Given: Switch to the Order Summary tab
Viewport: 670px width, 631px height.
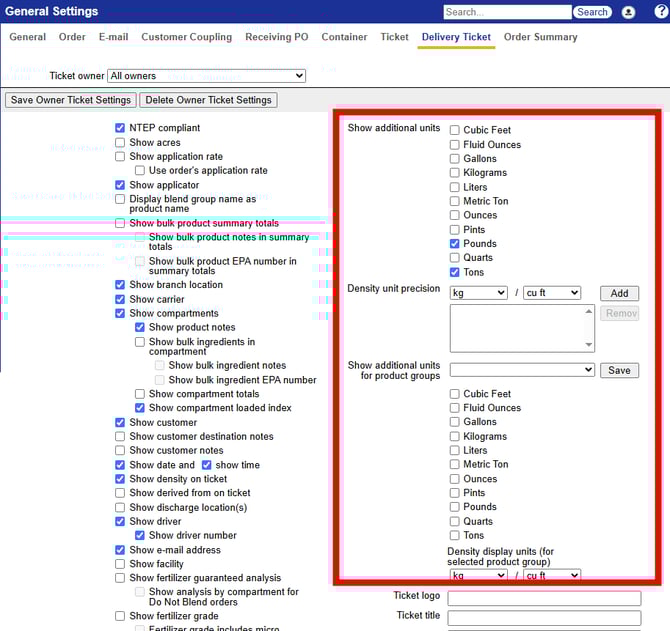Looking at the screenshot, I should pyautogui.click(x=540, y=37).
